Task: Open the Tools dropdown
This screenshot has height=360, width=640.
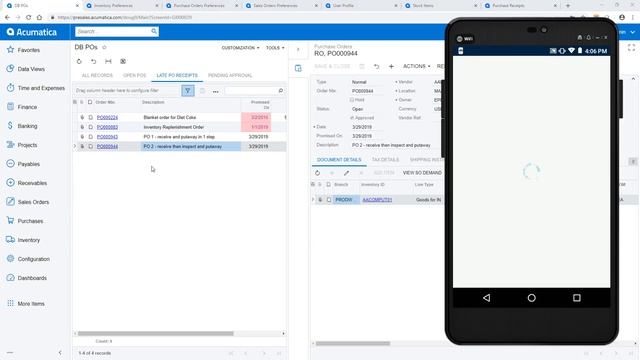Action: pos(275,48)
